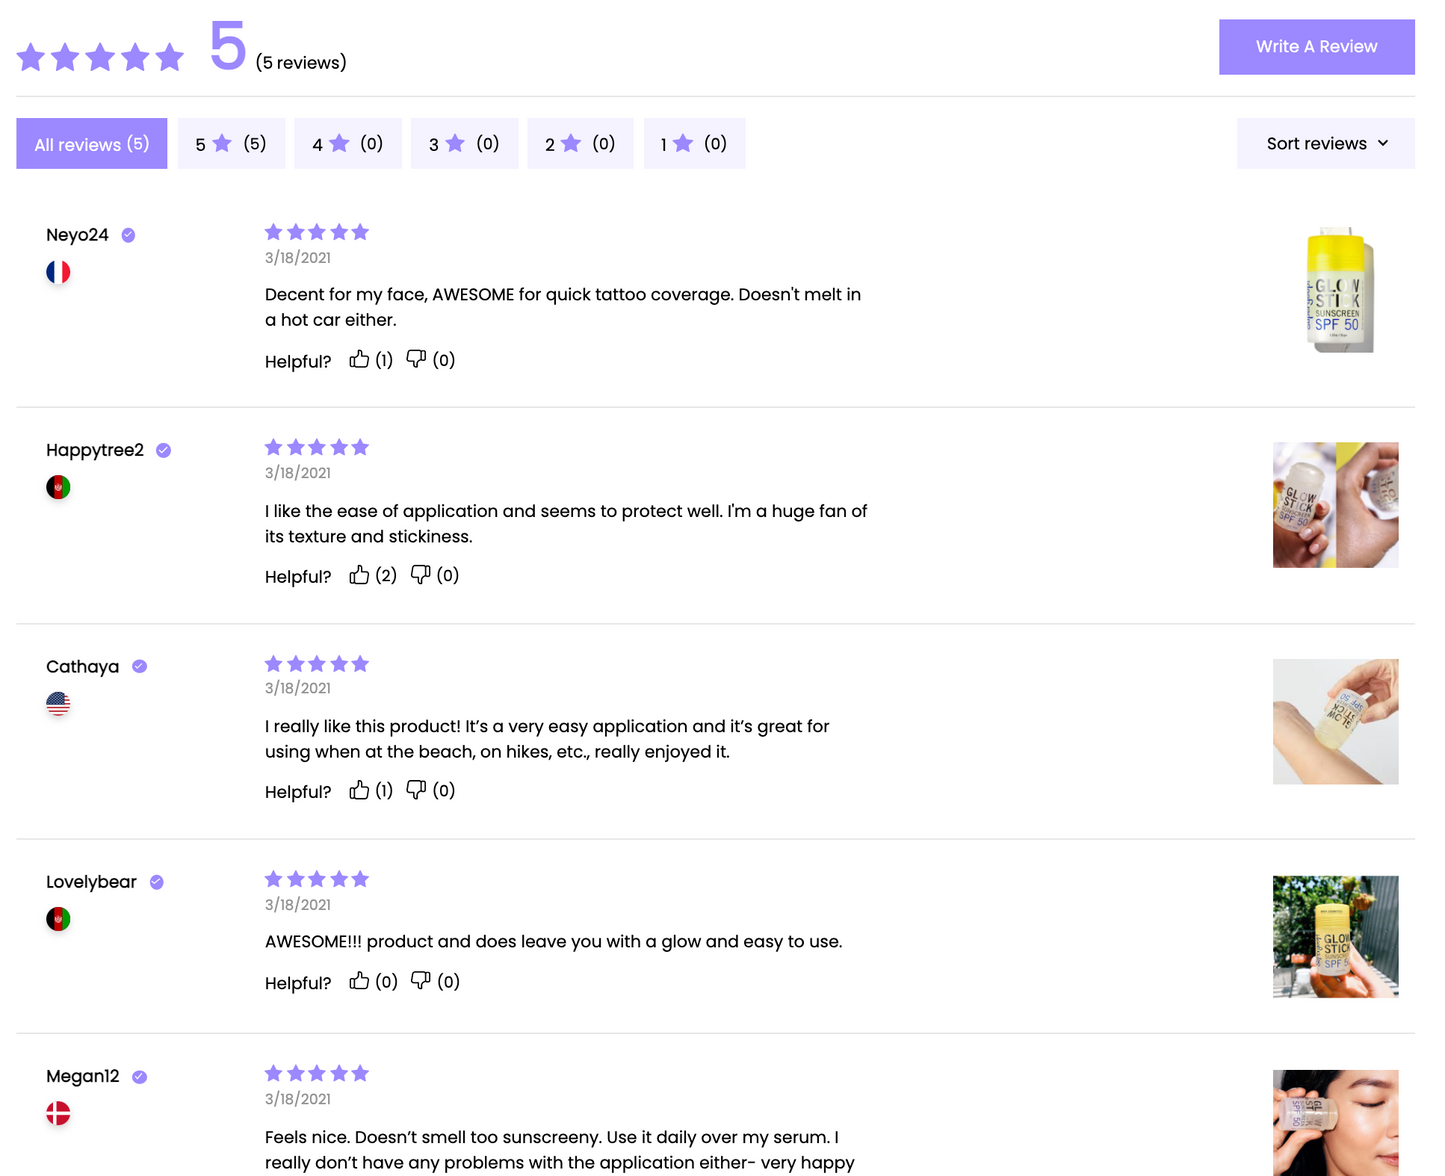Thumbs down Cathaya's review
This screenshot has height=1176, width=1445.
click(x=416, y=791)
